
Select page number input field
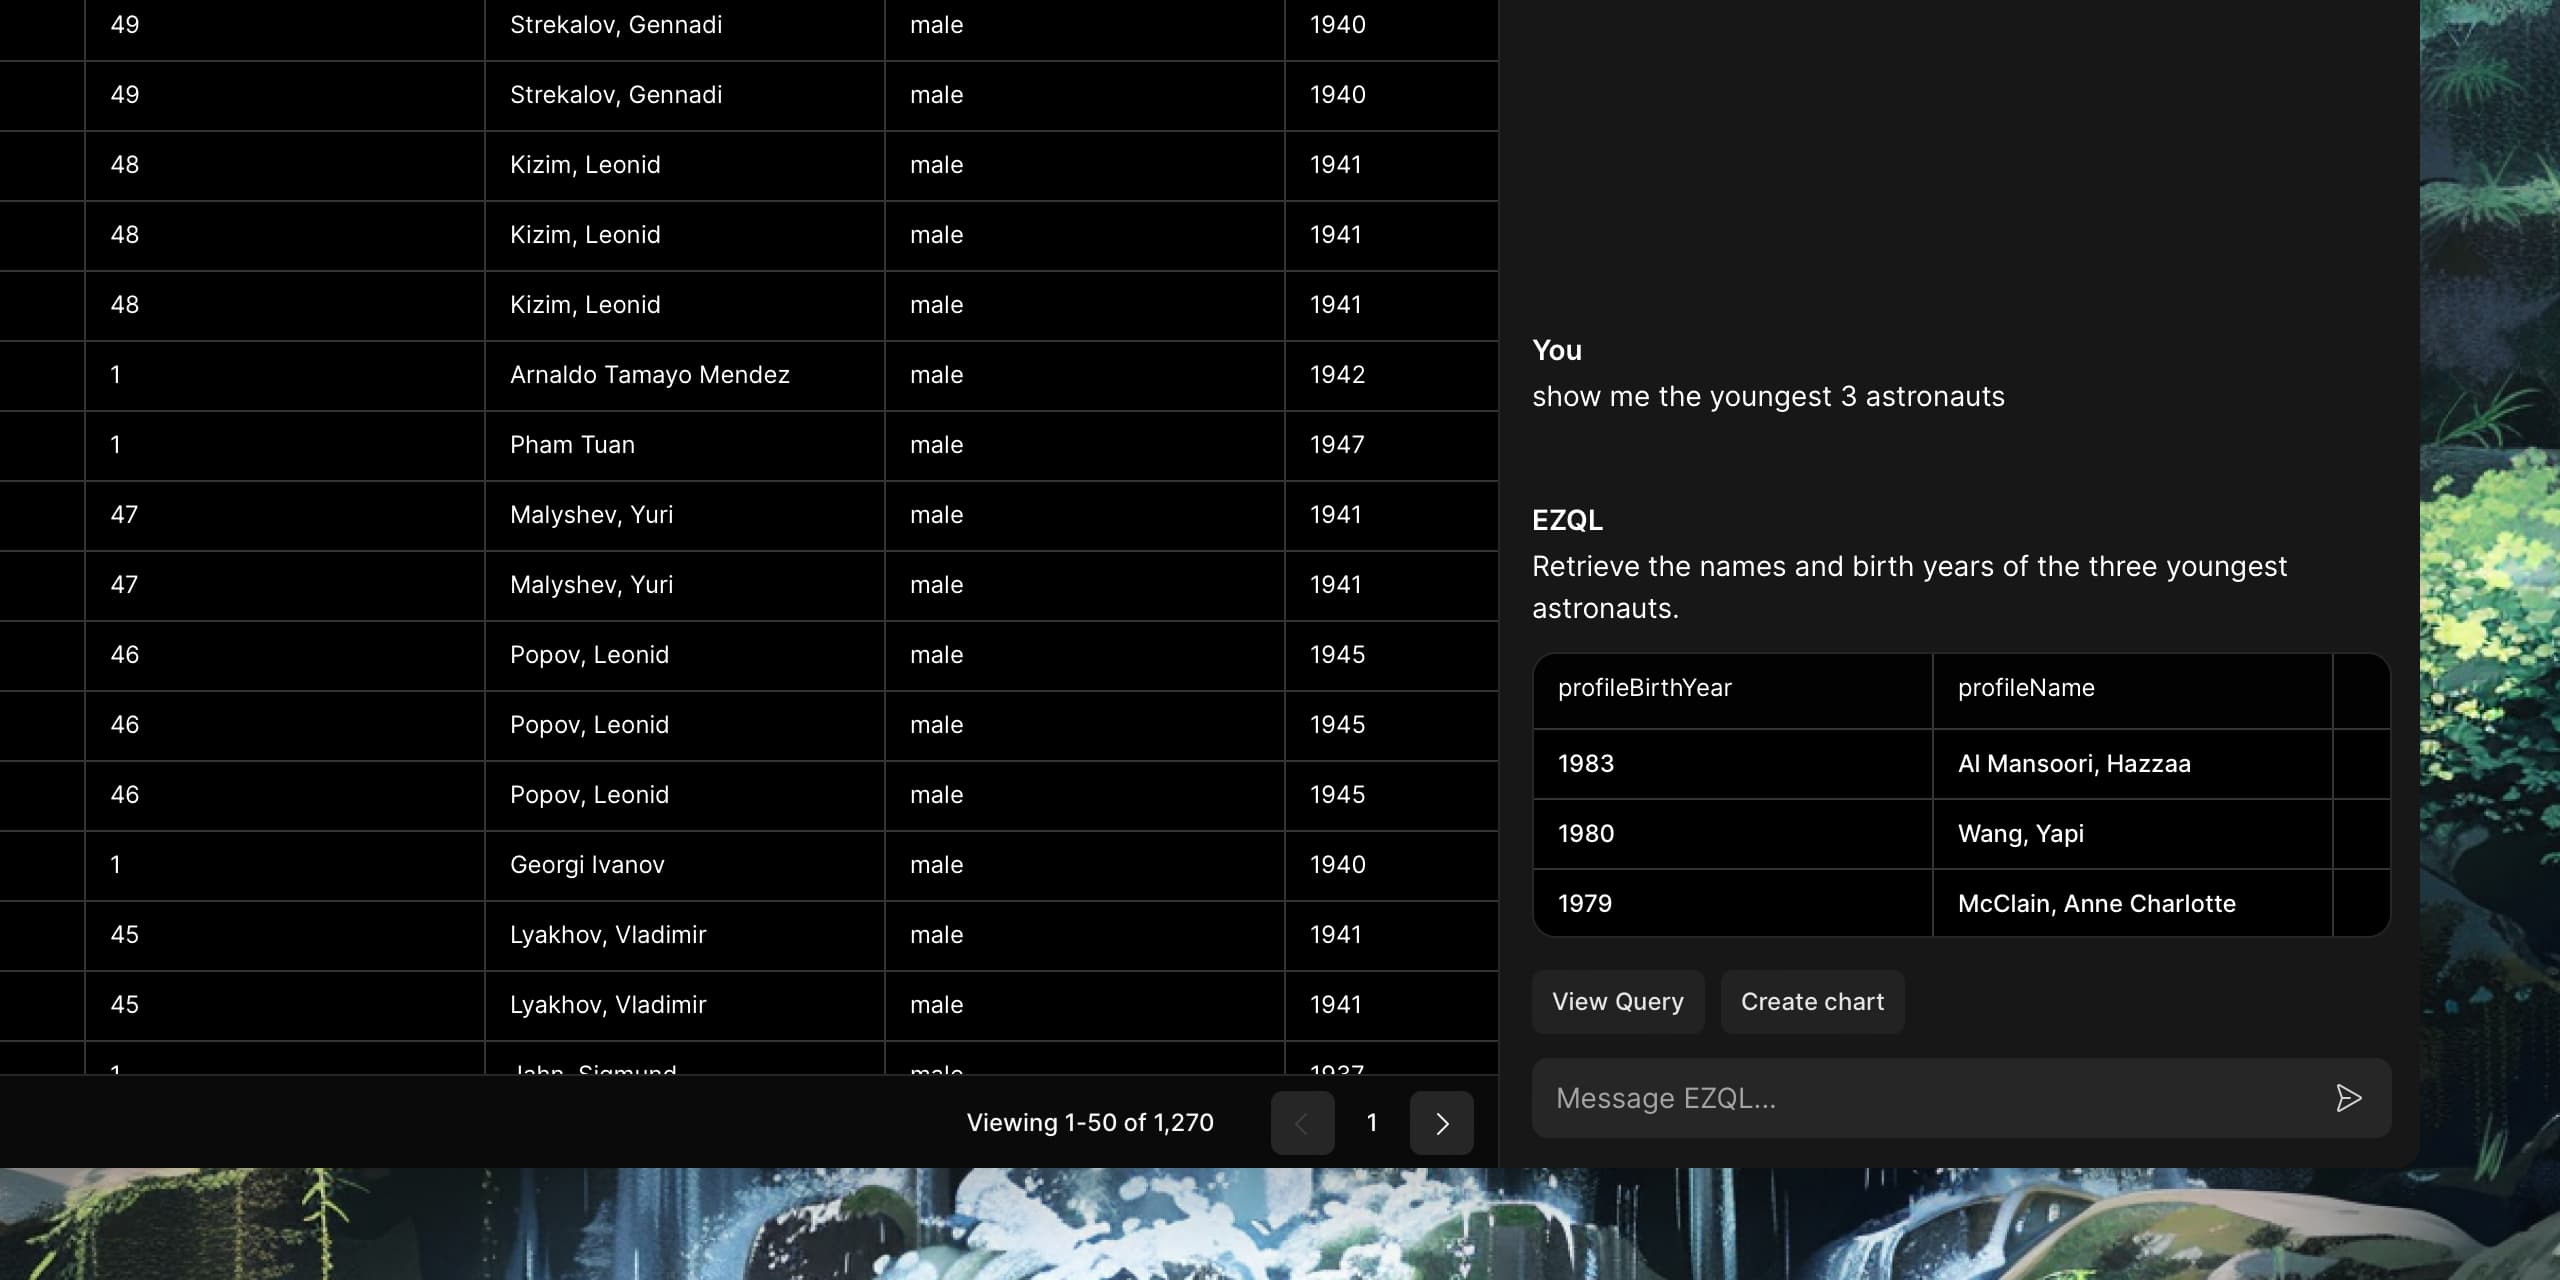coord(1371,1122)
